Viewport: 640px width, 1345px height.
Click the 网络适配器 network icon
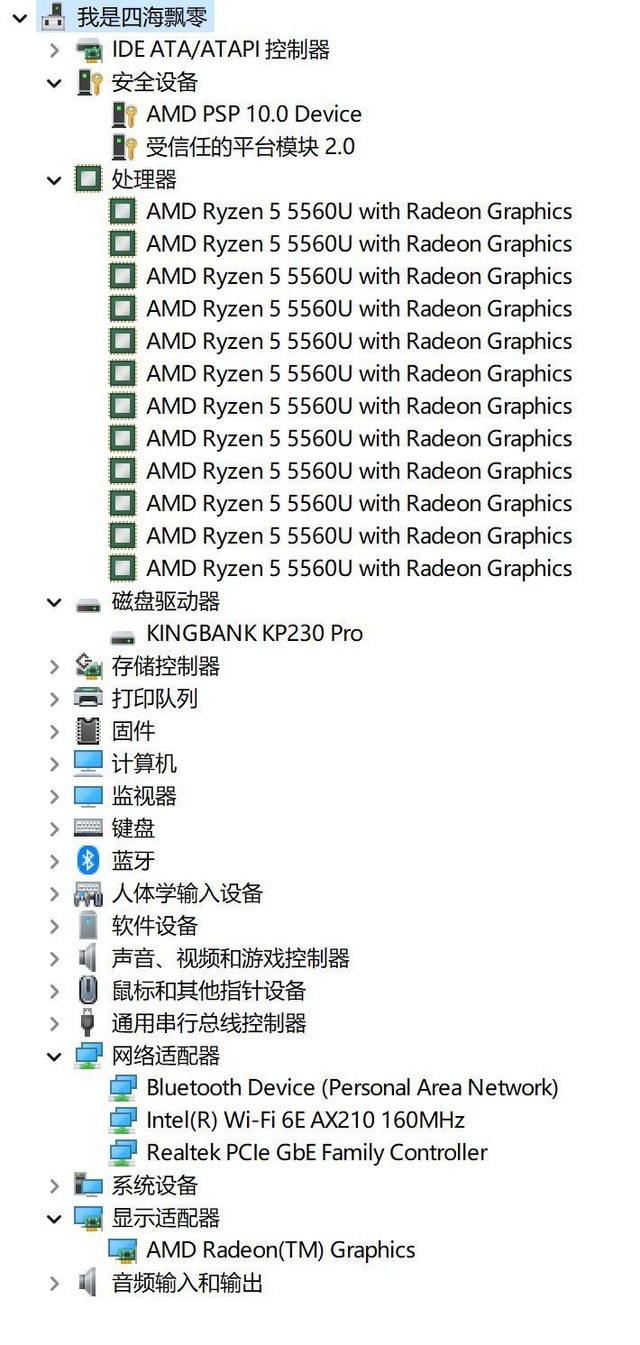coord(88,1055)
